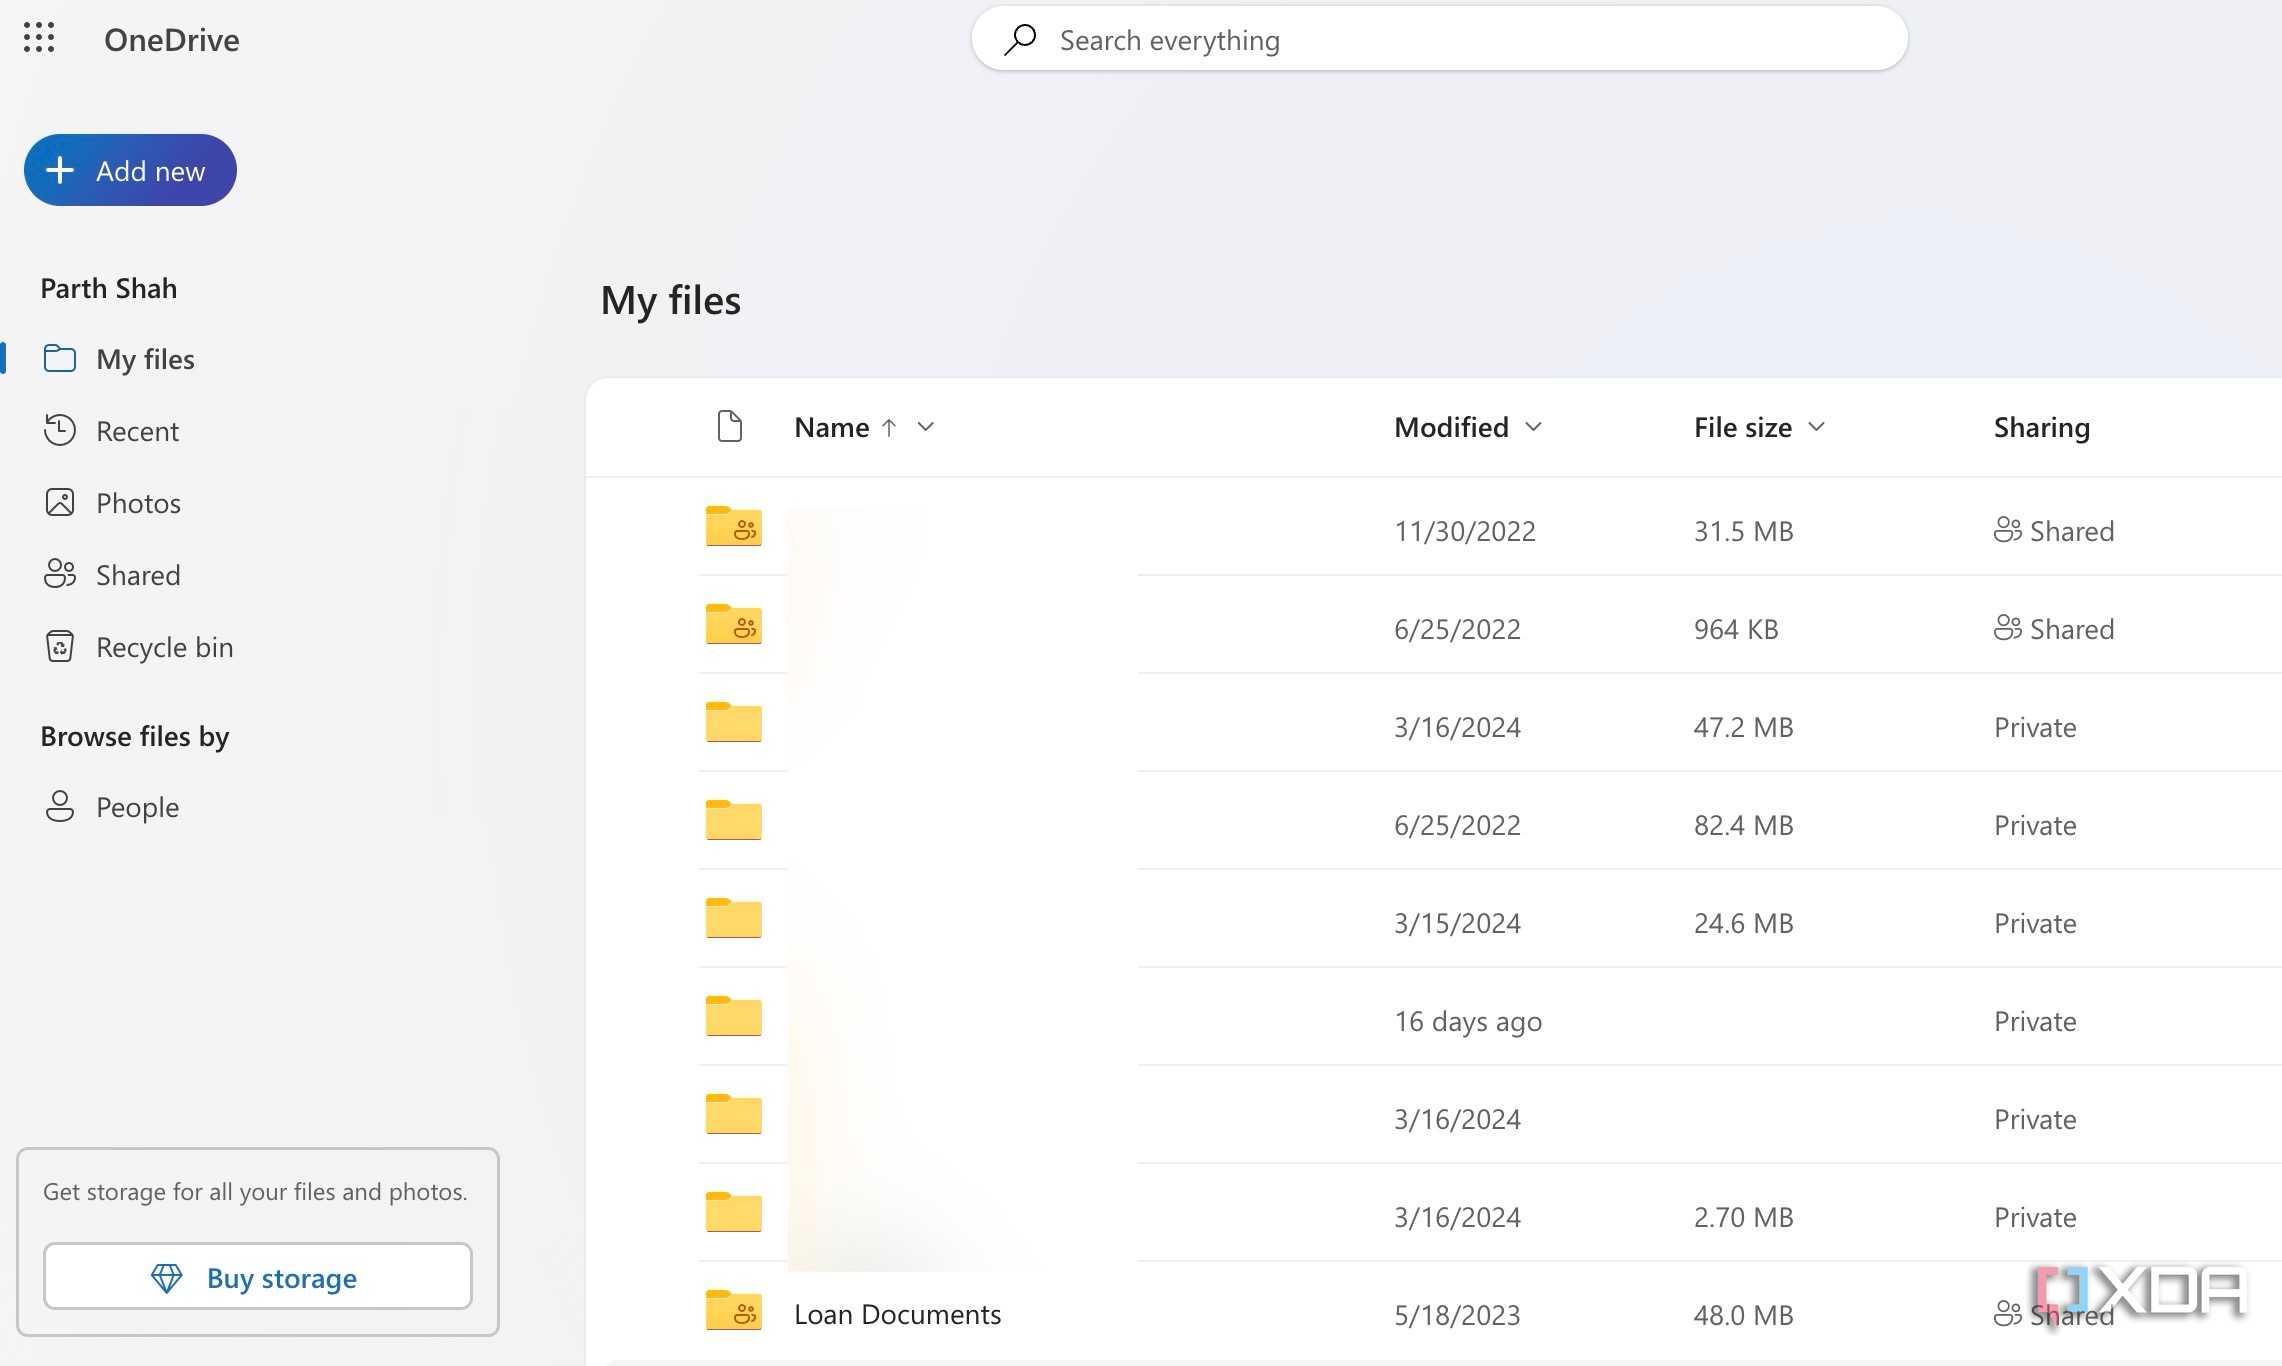The width and height of the screenshot is (2282, 1366).
Task: Expand the Modified column dropdown chevron
Action: click(x=1533, y=427)
